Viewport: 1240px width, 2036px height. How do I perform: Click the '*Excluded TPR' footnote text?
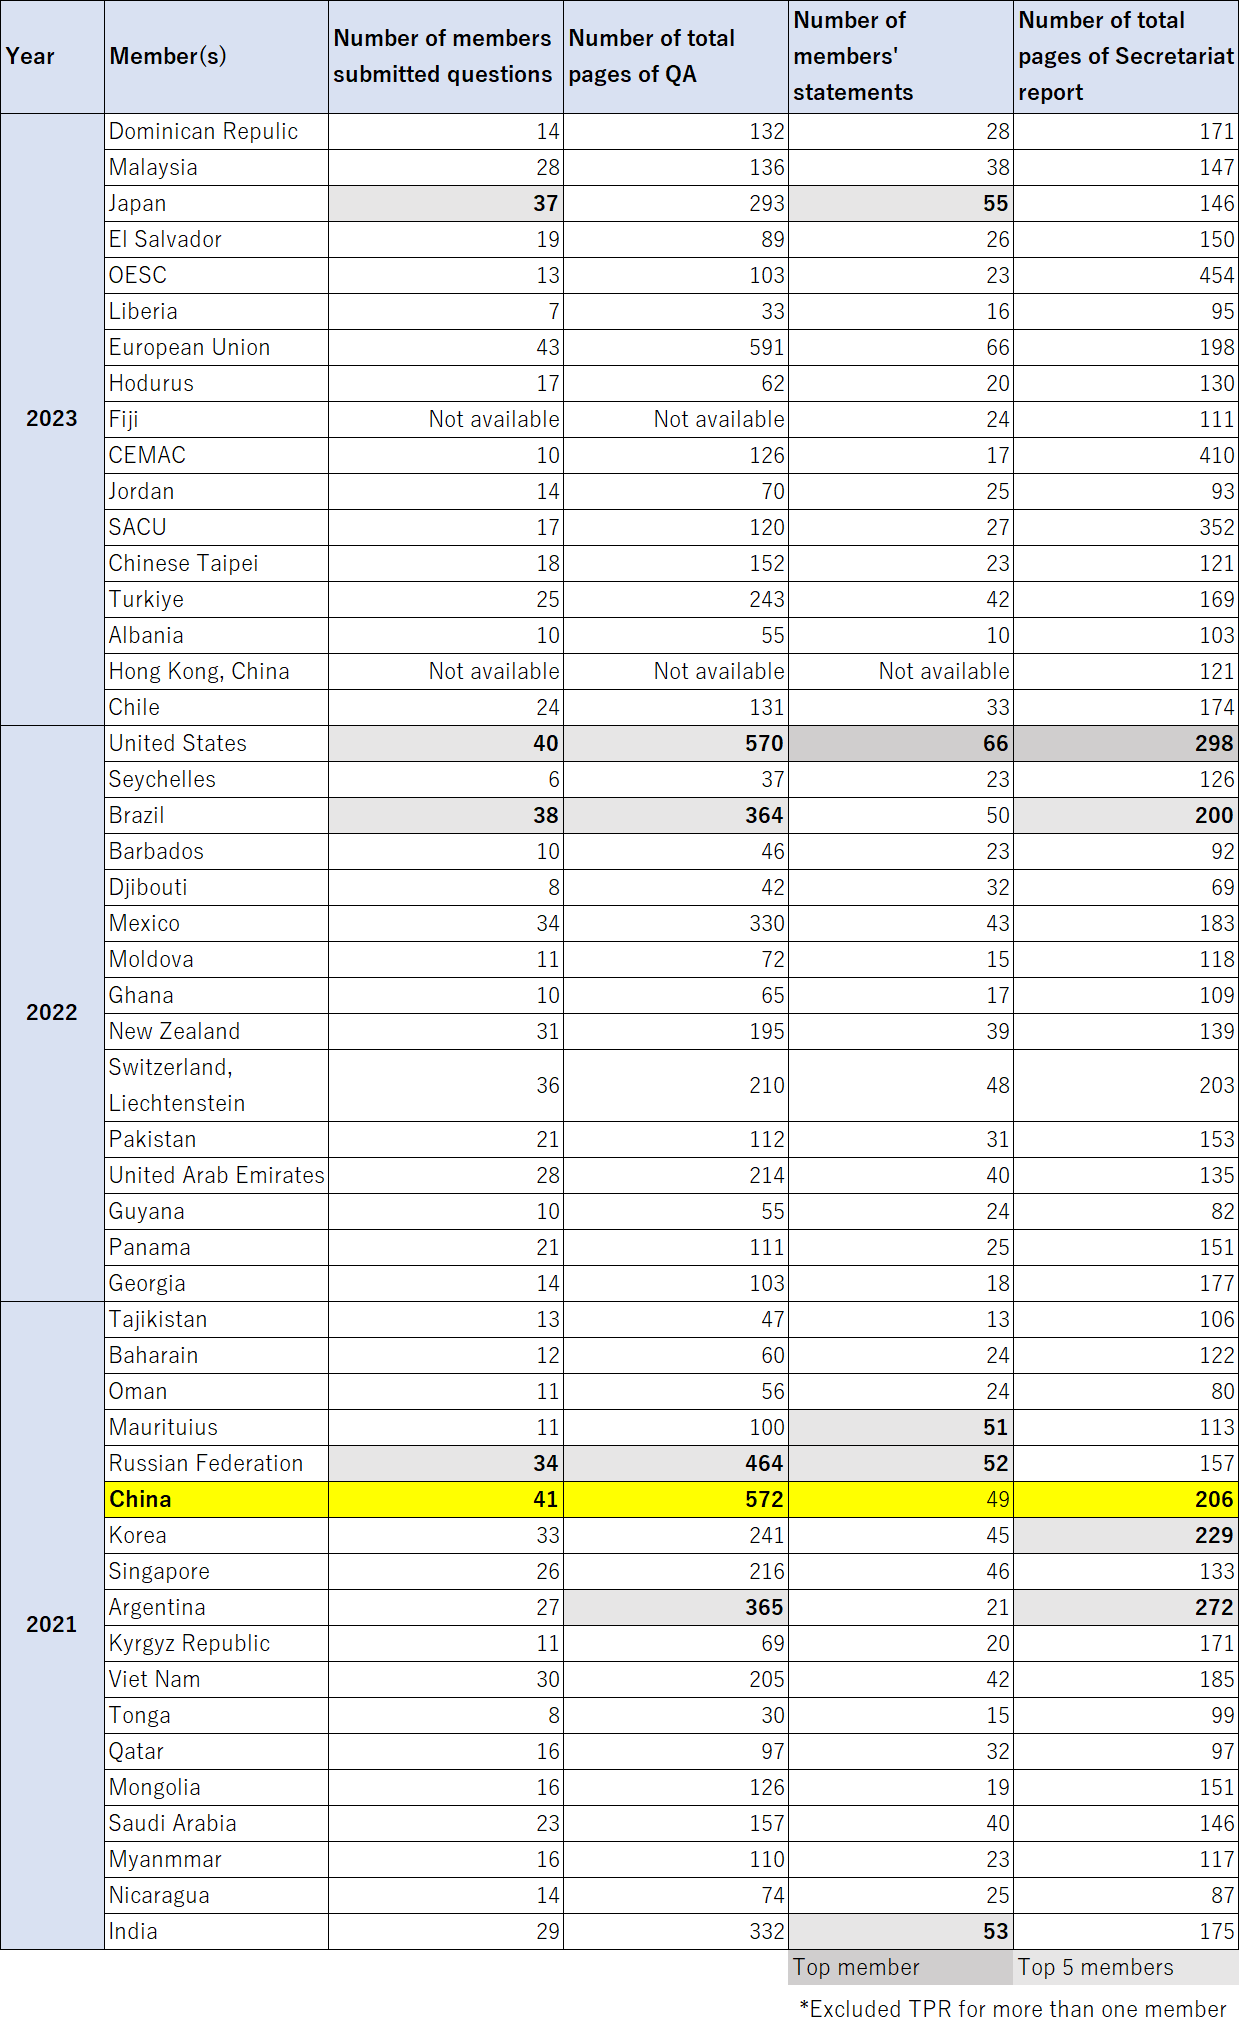[x=1013, y=2009]
